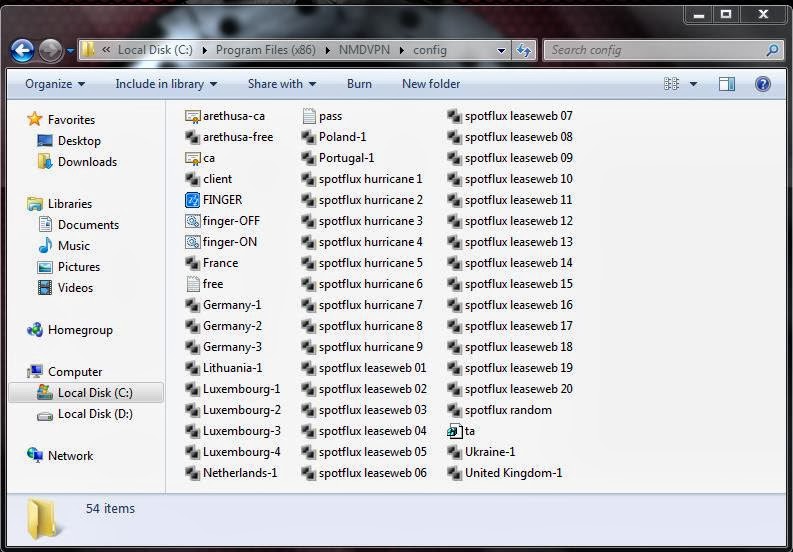793x552 pixels.
Task: Select the client config file icon
Action: (x=192, y=179)
